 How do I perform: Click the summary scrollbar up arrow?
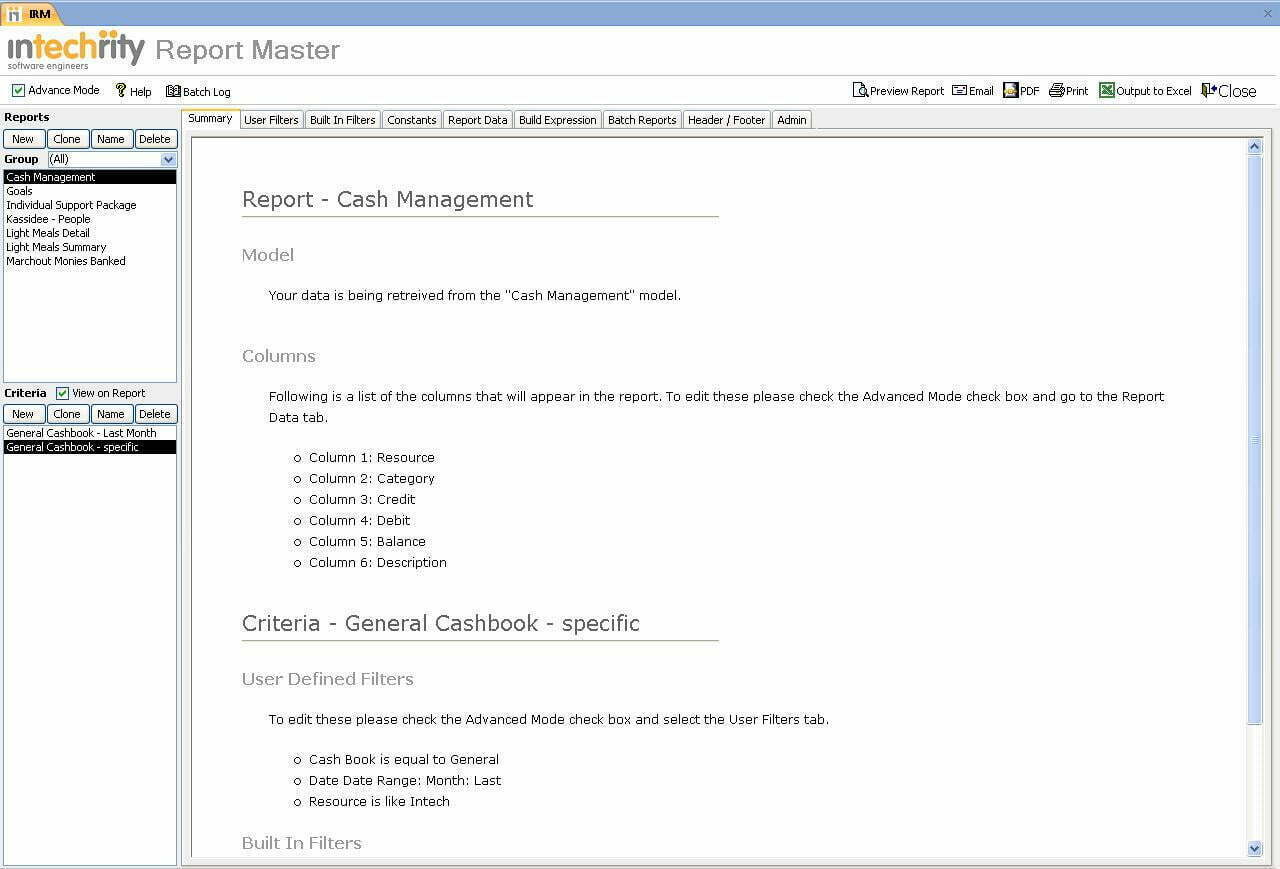tap(1255, 147)
